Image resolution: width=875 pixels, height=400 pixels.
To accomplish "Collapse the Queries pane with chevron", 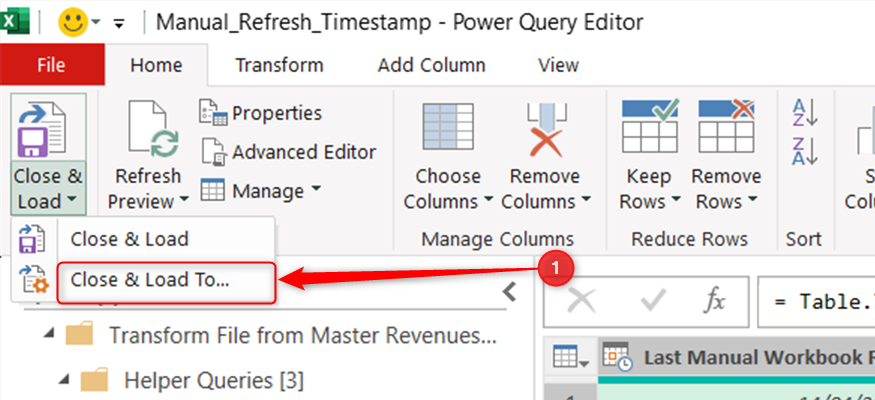I will point(509,291).
